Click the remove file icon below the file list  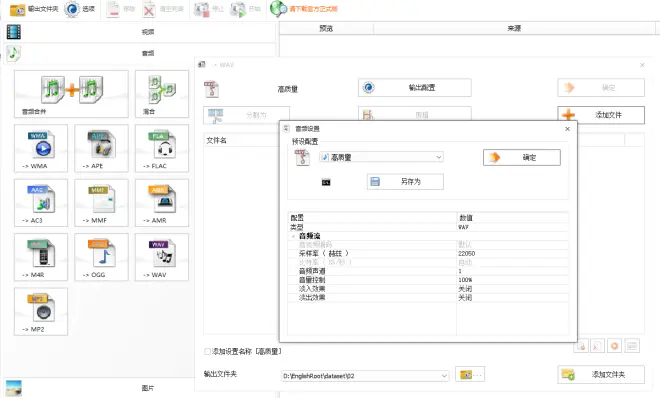tap(581, 346)
